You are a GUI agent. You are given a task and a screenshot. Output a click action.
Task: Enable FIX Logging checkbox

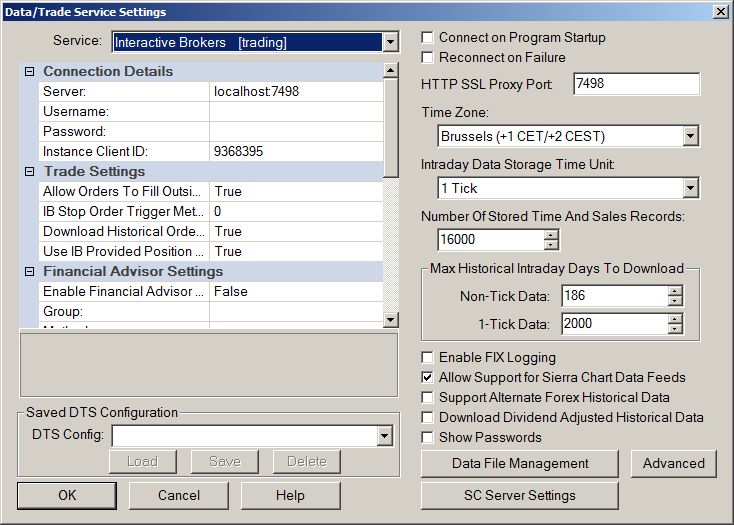coord(427,357)
